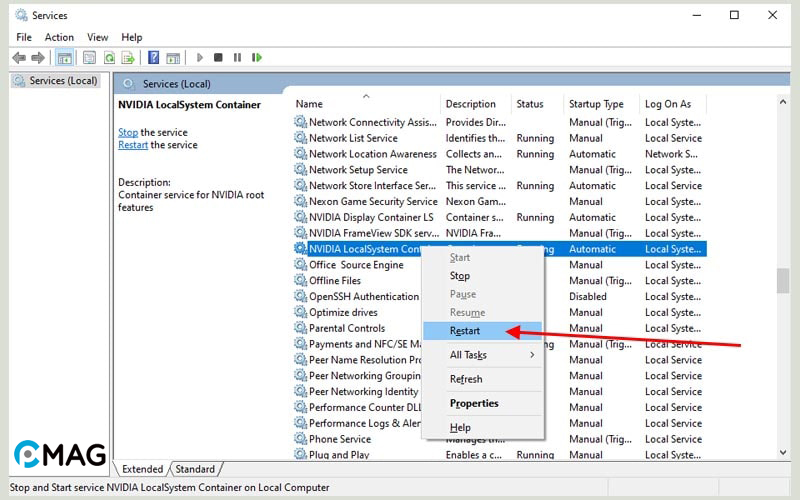Screen dimensions: 800x500
Task: Select the gear icon of Network Setup Service
Action: tap(301, 169)
